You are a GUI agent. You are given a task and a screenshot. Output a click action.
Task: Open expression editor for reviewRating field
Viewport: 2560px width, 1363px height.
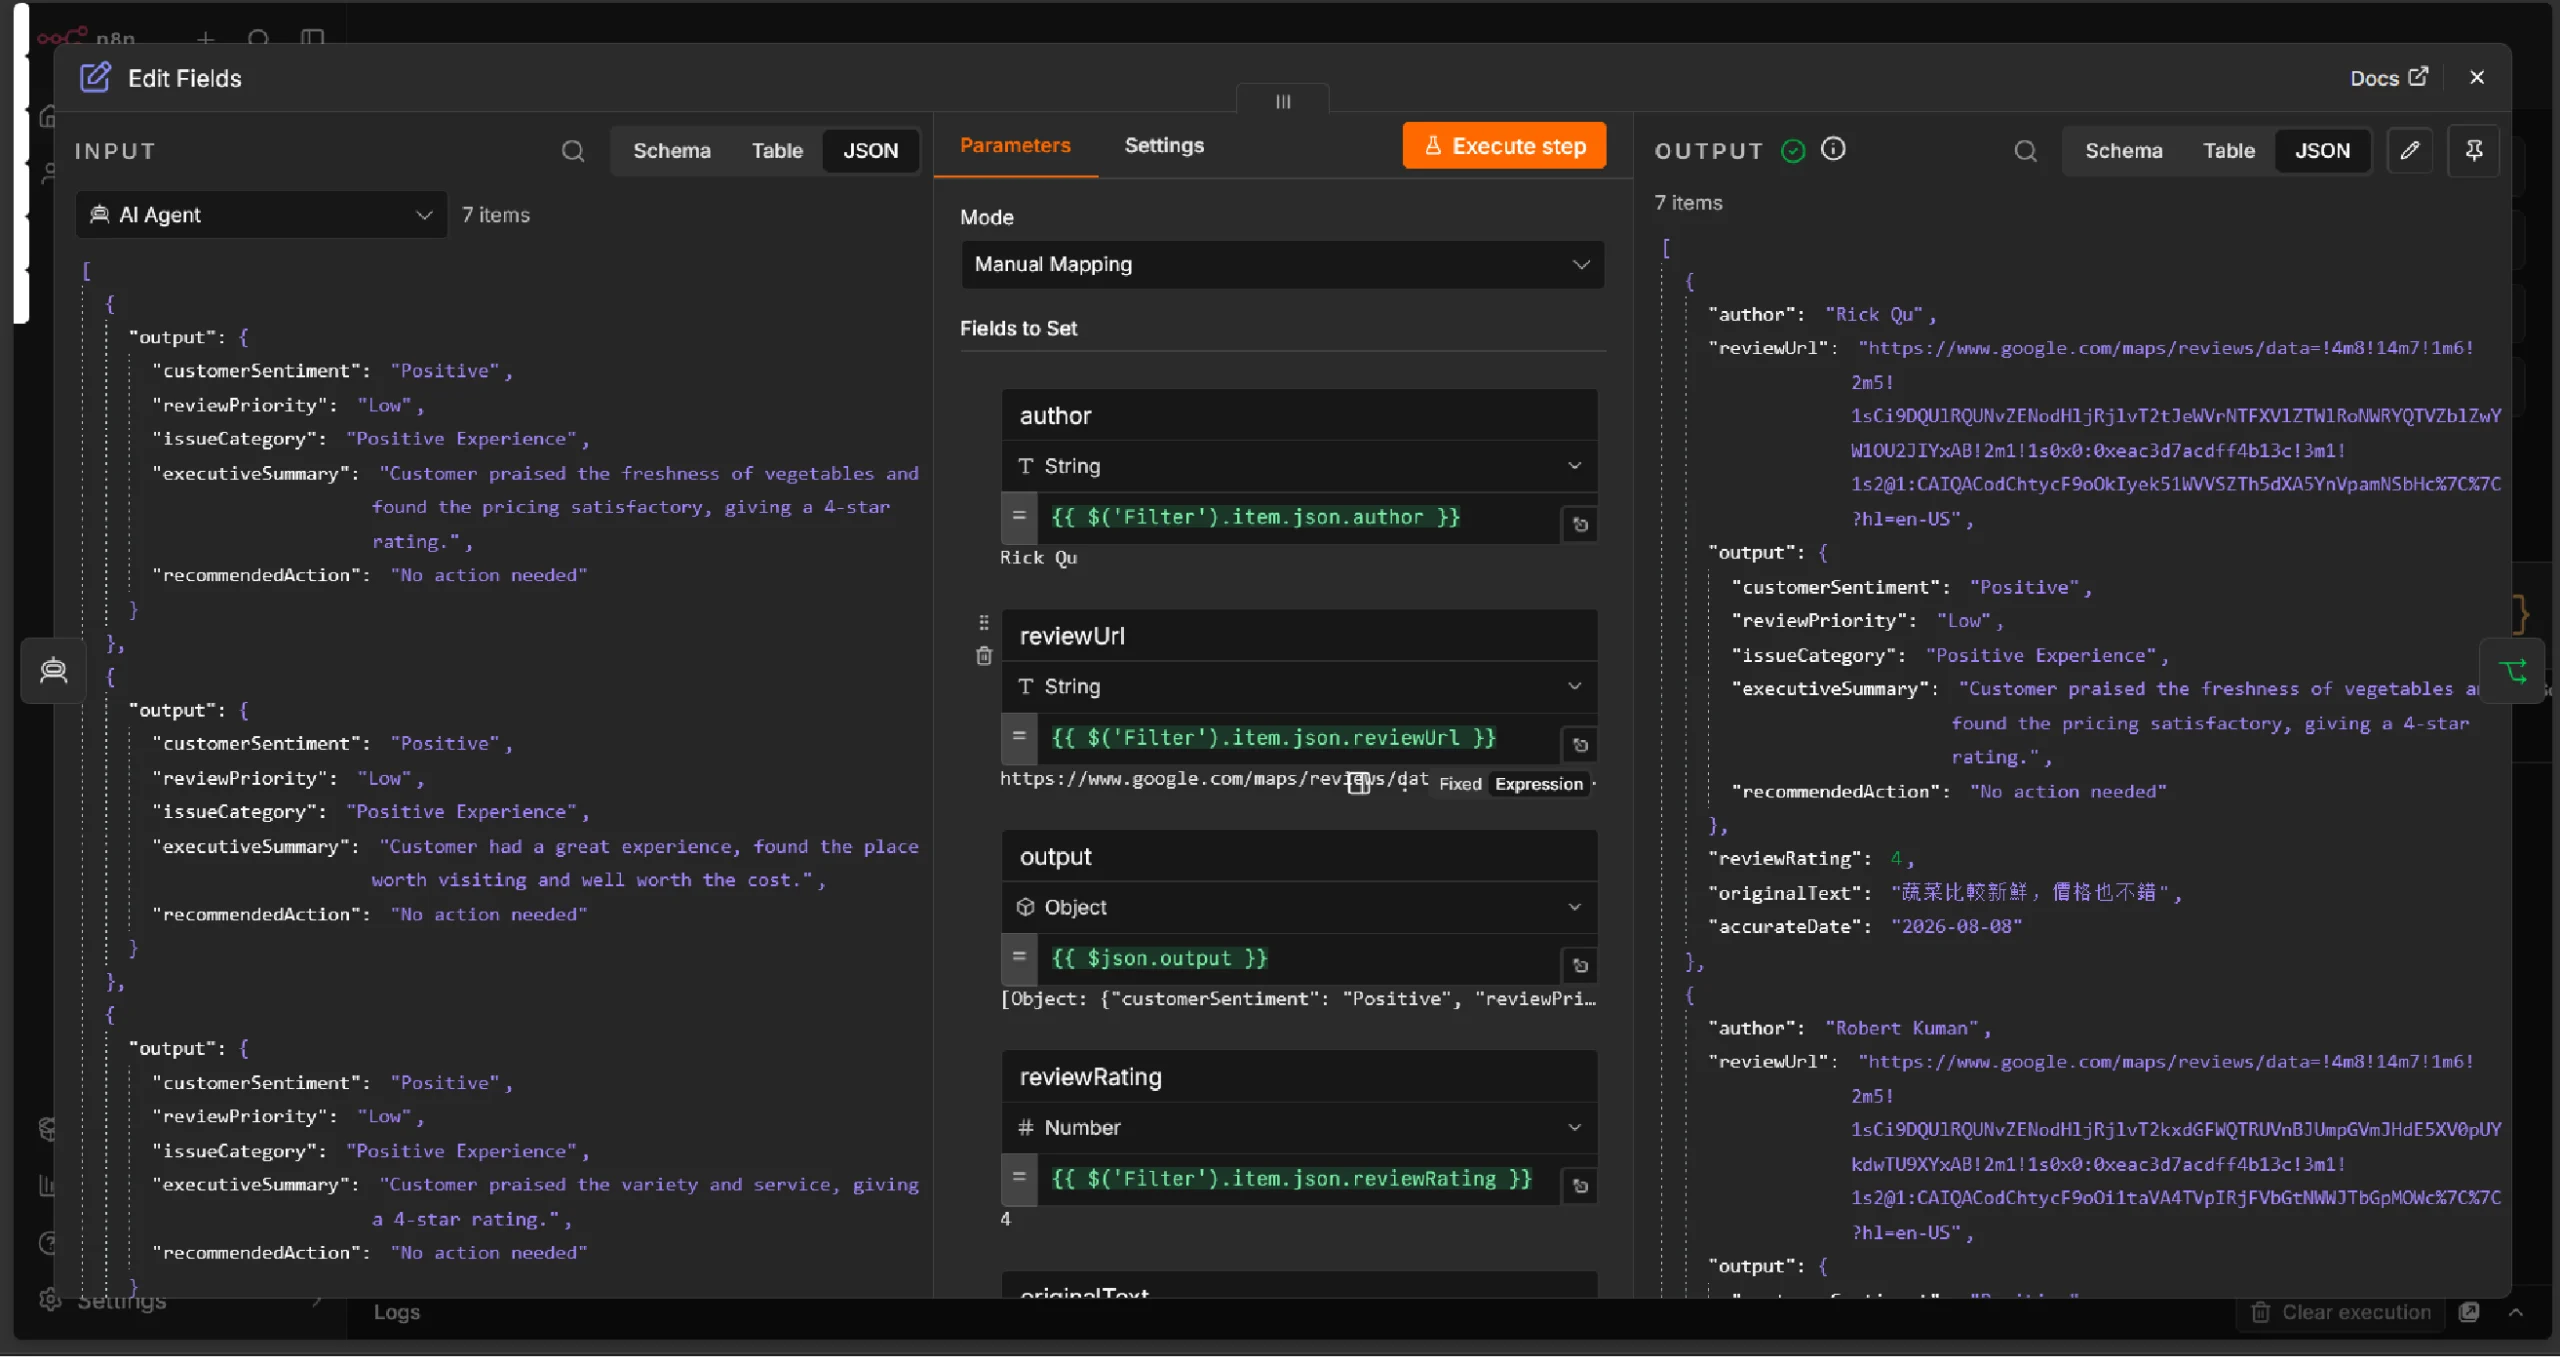[x=1580, y=1187]
